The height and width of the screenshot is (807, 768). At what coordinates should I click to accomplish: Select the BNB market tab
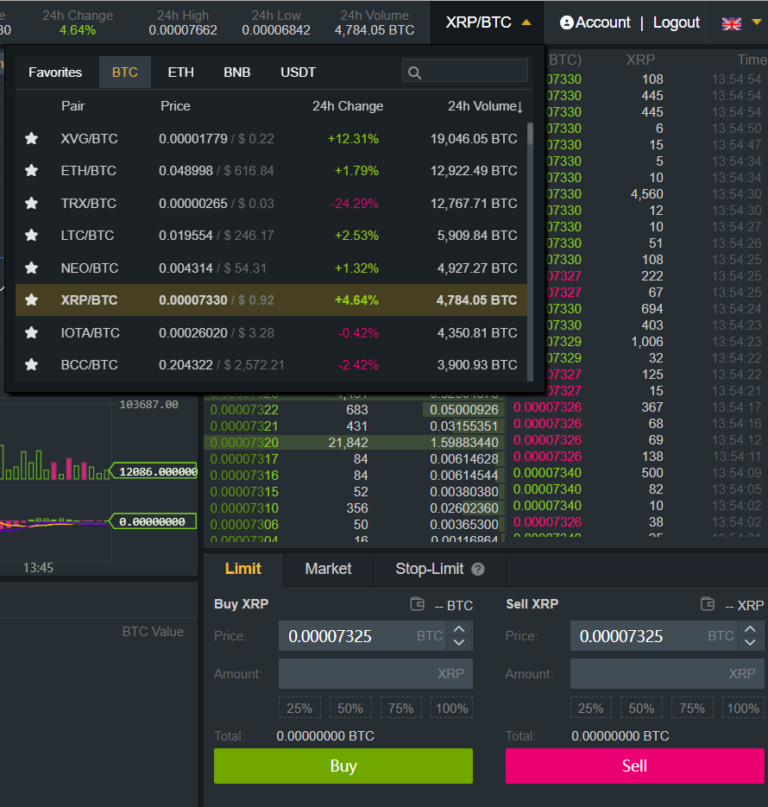click(x=237, y=73)
